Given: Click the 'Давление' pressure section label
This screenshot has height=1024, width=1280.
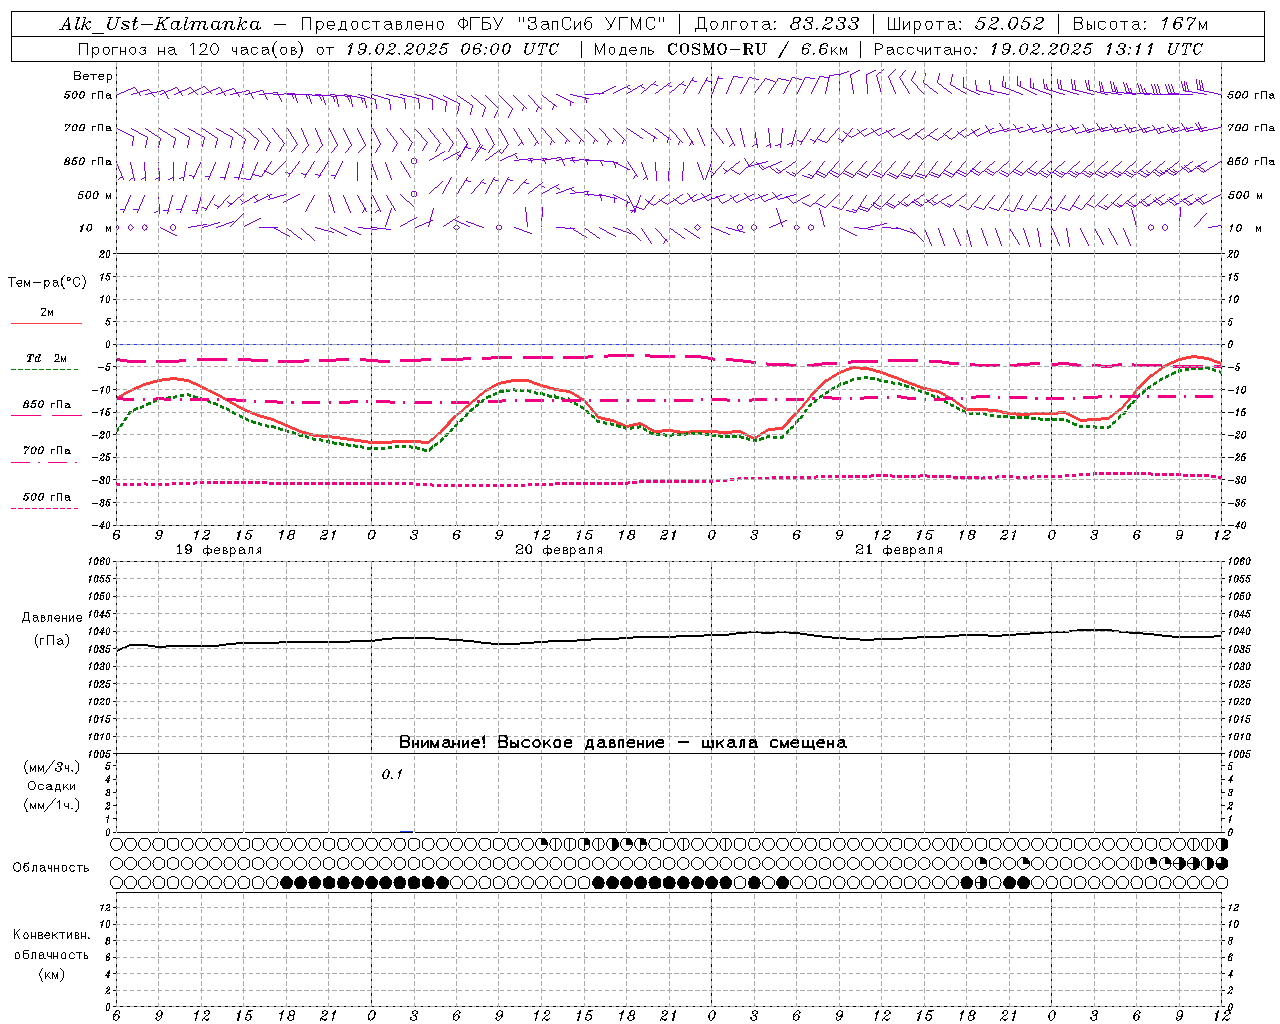Looking at the screenshot, I should (x=51, y=618).
